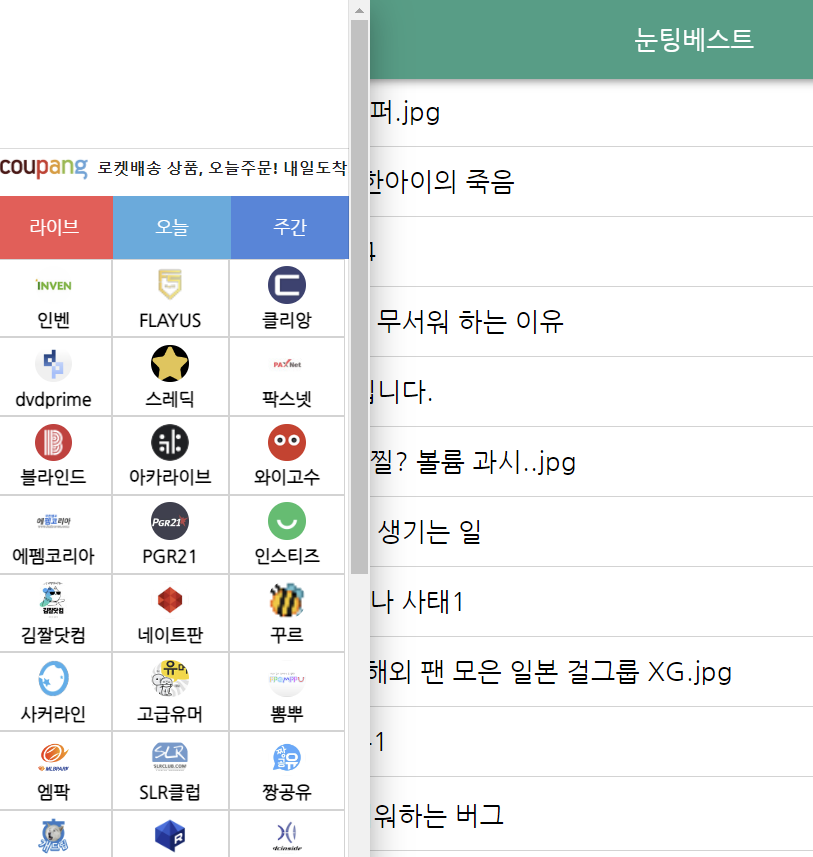Open the 인벤 (Inven) site icon
This screenshot has width=813, height=857.
tap(54, 285)
